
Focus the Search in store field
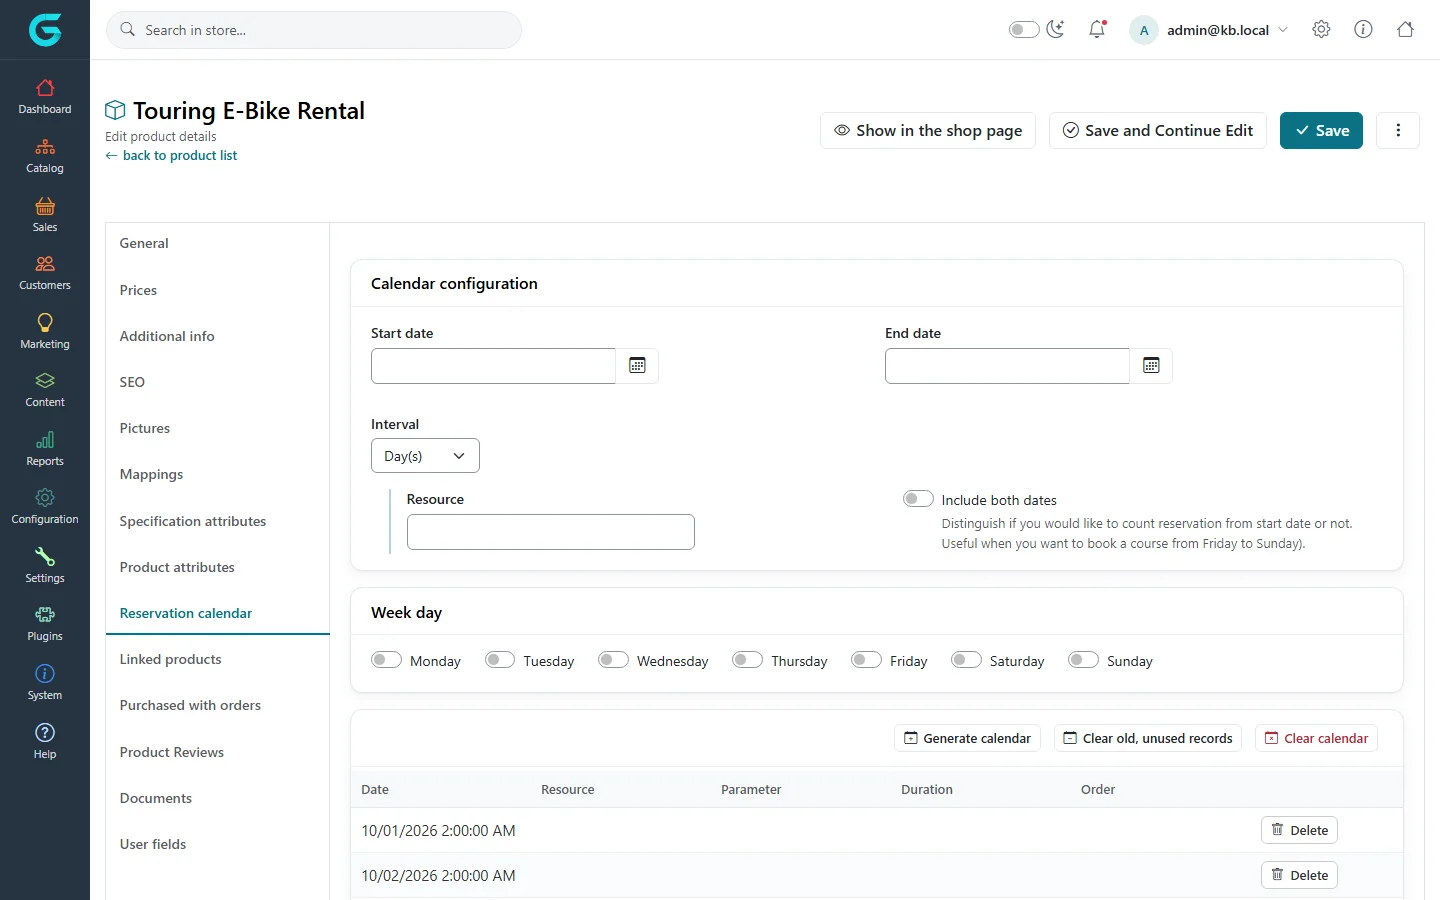(x=314, y=30)
